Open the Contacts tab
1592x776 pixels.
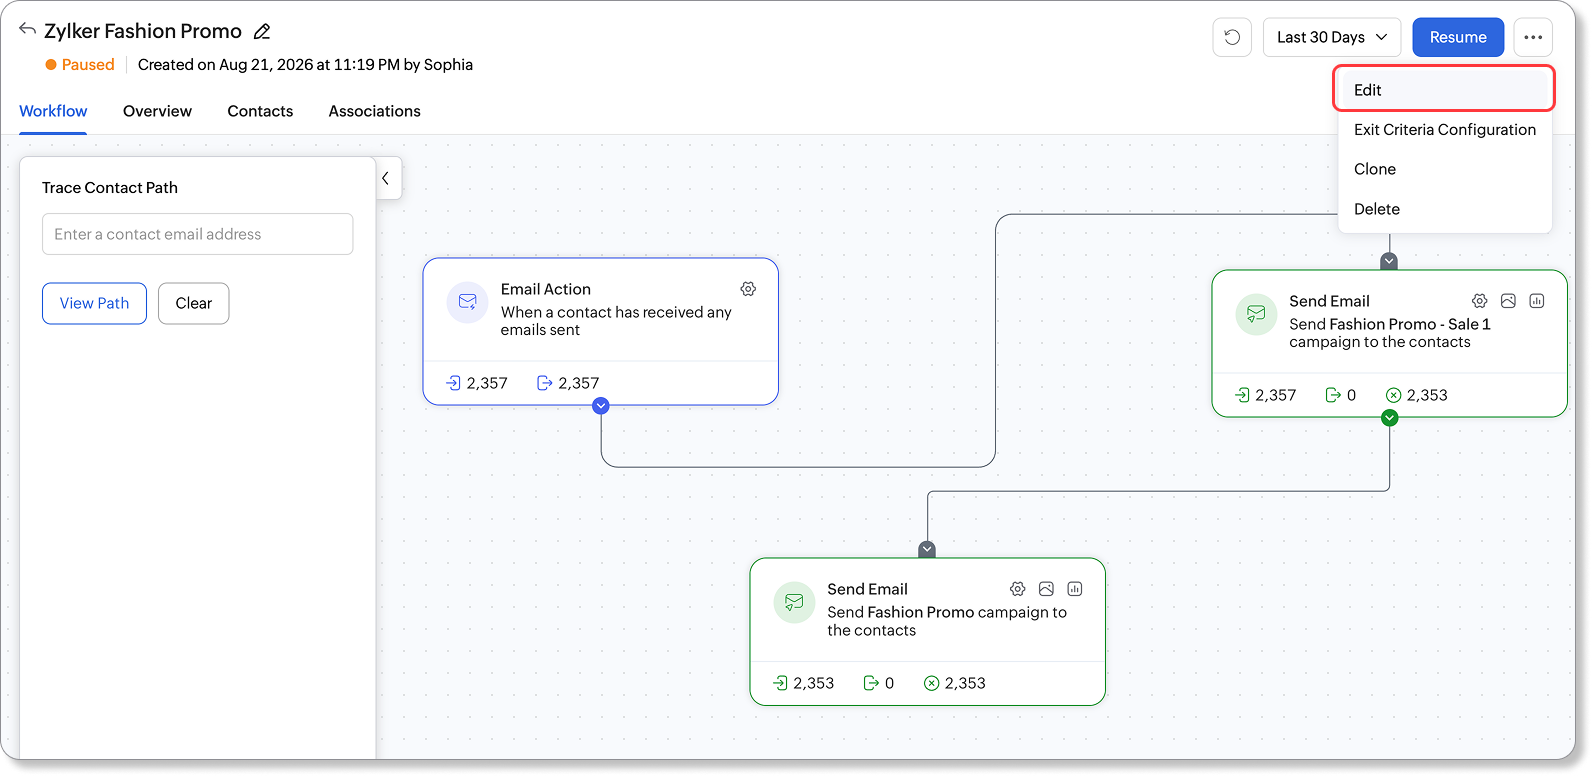pos(260,111)
